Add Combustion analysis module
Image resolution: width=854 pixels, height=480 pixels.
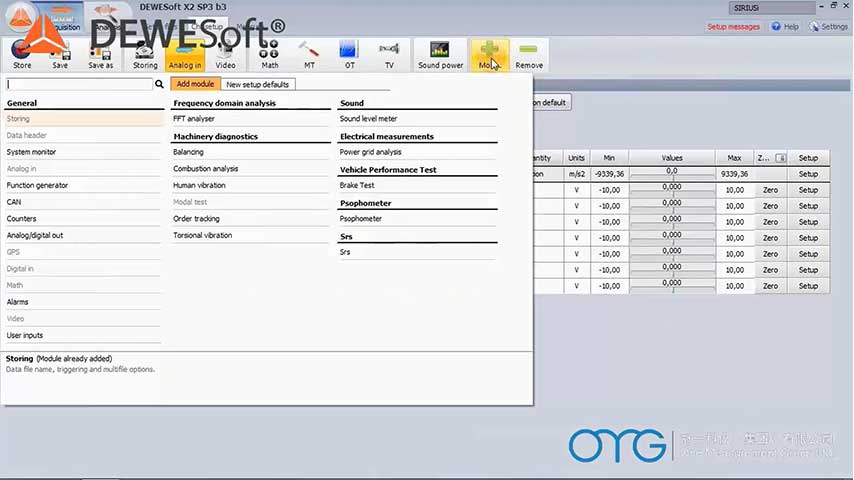(251, 169)
